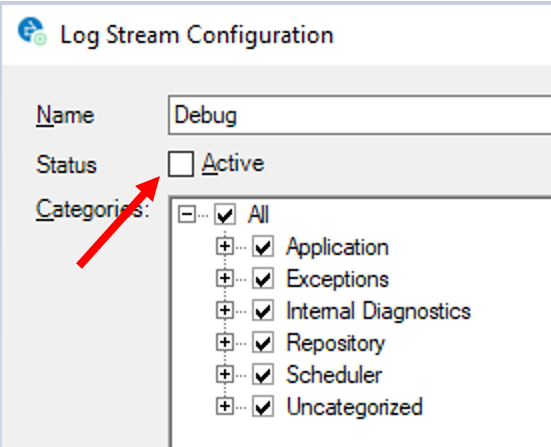Viewport: 551px width, 447px height.
Task: Enable the Active status checkbox
Action: (x=181, y=164)
